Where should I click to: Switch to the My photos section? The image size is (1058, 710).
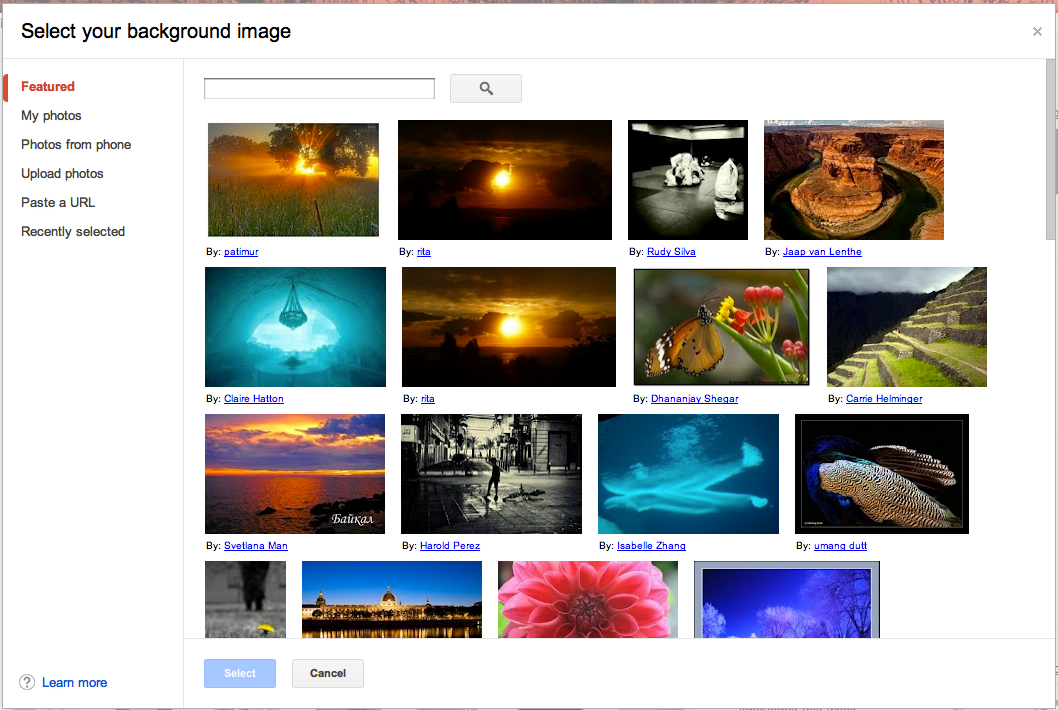click(51, 115)
